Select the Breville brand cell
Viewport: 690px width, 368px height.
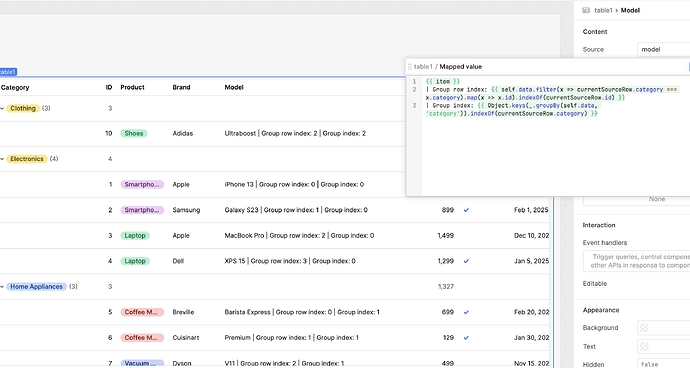[183, 312]
